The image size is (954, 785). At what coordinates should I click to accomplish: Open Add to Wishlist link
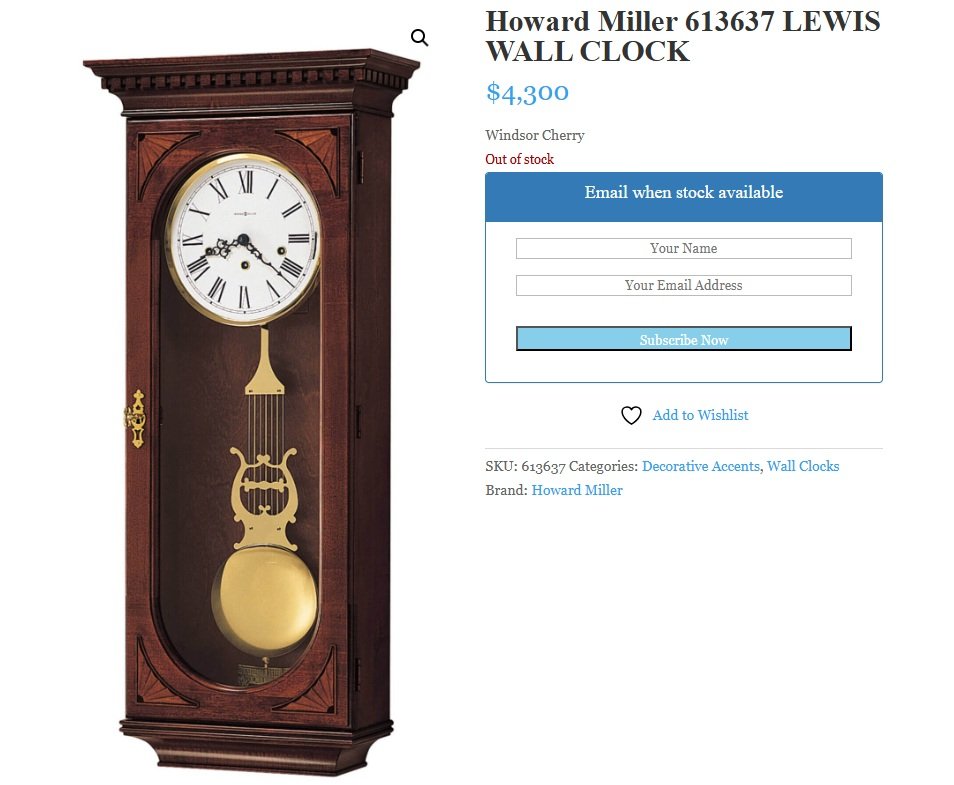pos(700,415)
